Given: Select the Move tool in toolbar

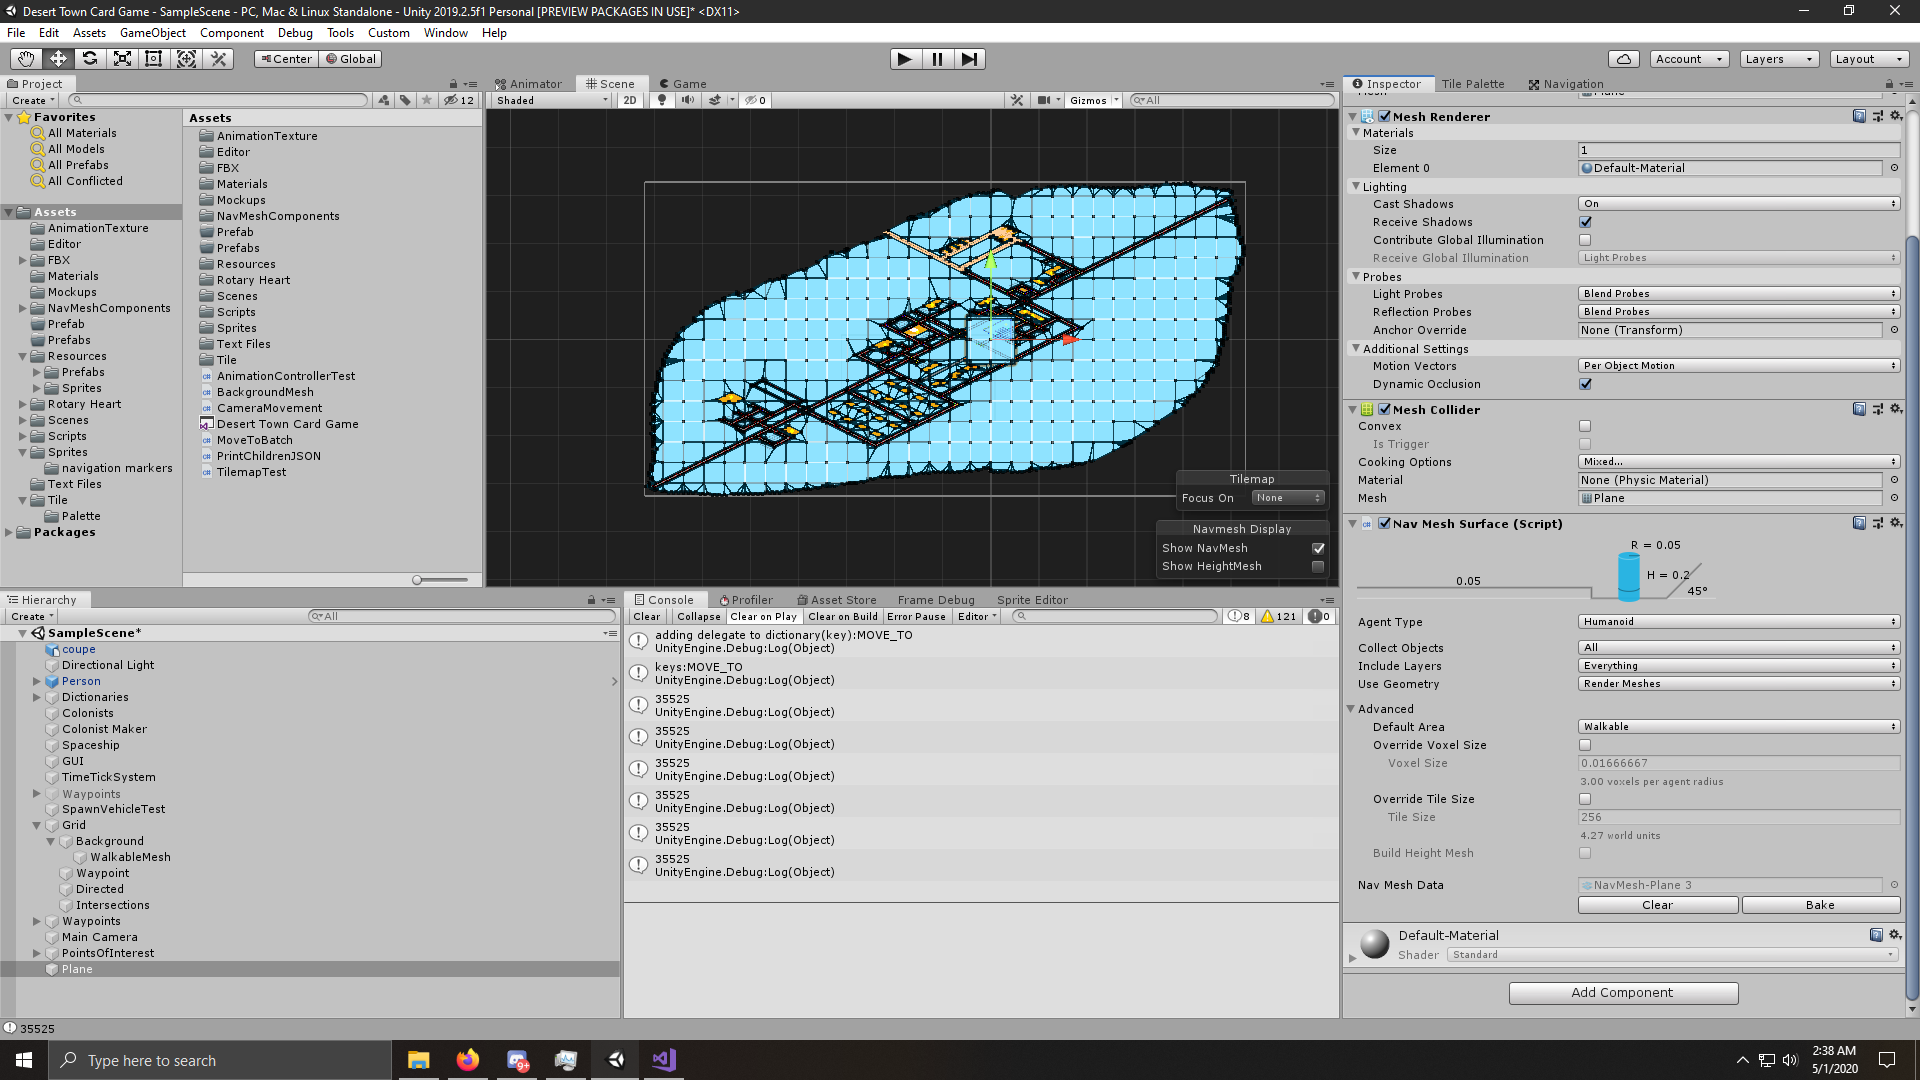Looking at the screenshot, I should click(57, 58).
